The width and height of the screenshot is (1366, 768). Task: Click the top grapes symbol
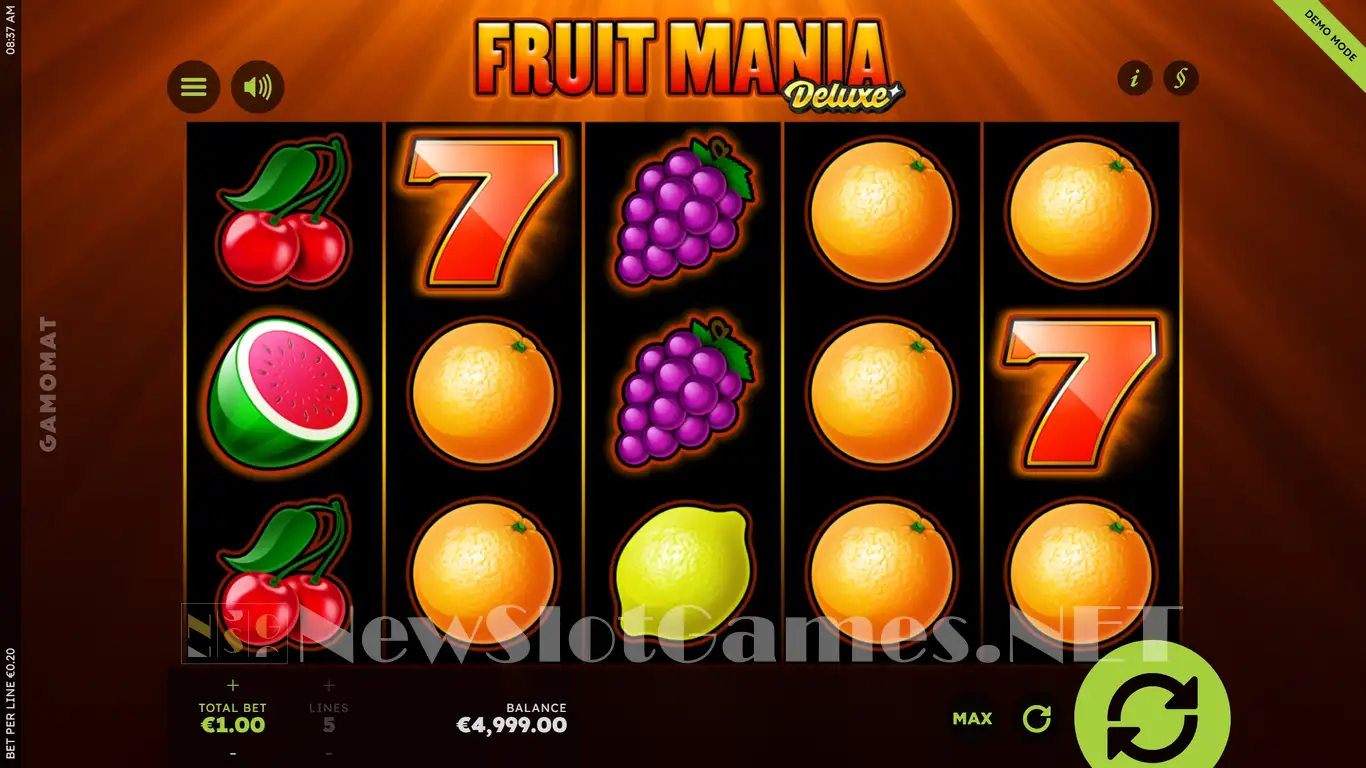(683, 211)
